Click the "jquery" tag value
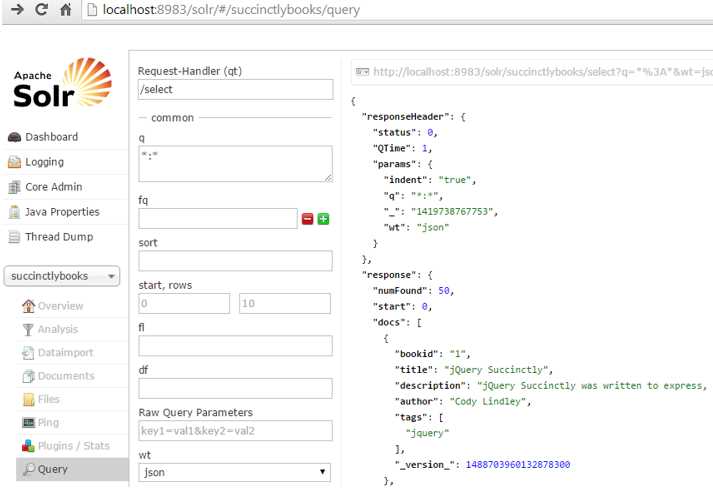The height and width of the screenshot is (492, 713). tap(427, 433)
